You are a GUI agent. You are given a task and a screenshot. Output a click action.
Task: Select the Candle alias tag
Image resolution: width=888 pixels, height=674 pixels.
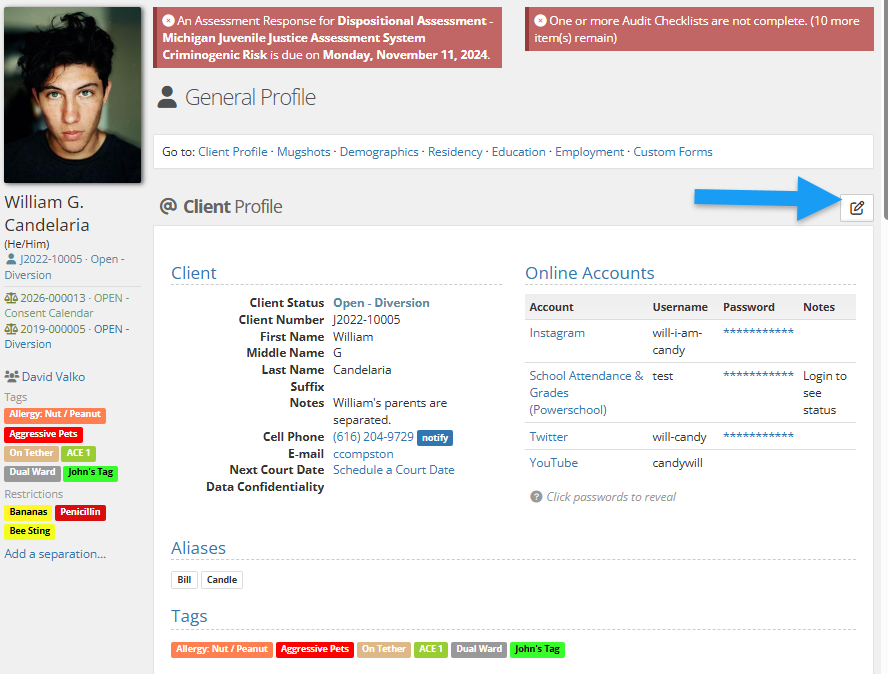pos(222,580)
